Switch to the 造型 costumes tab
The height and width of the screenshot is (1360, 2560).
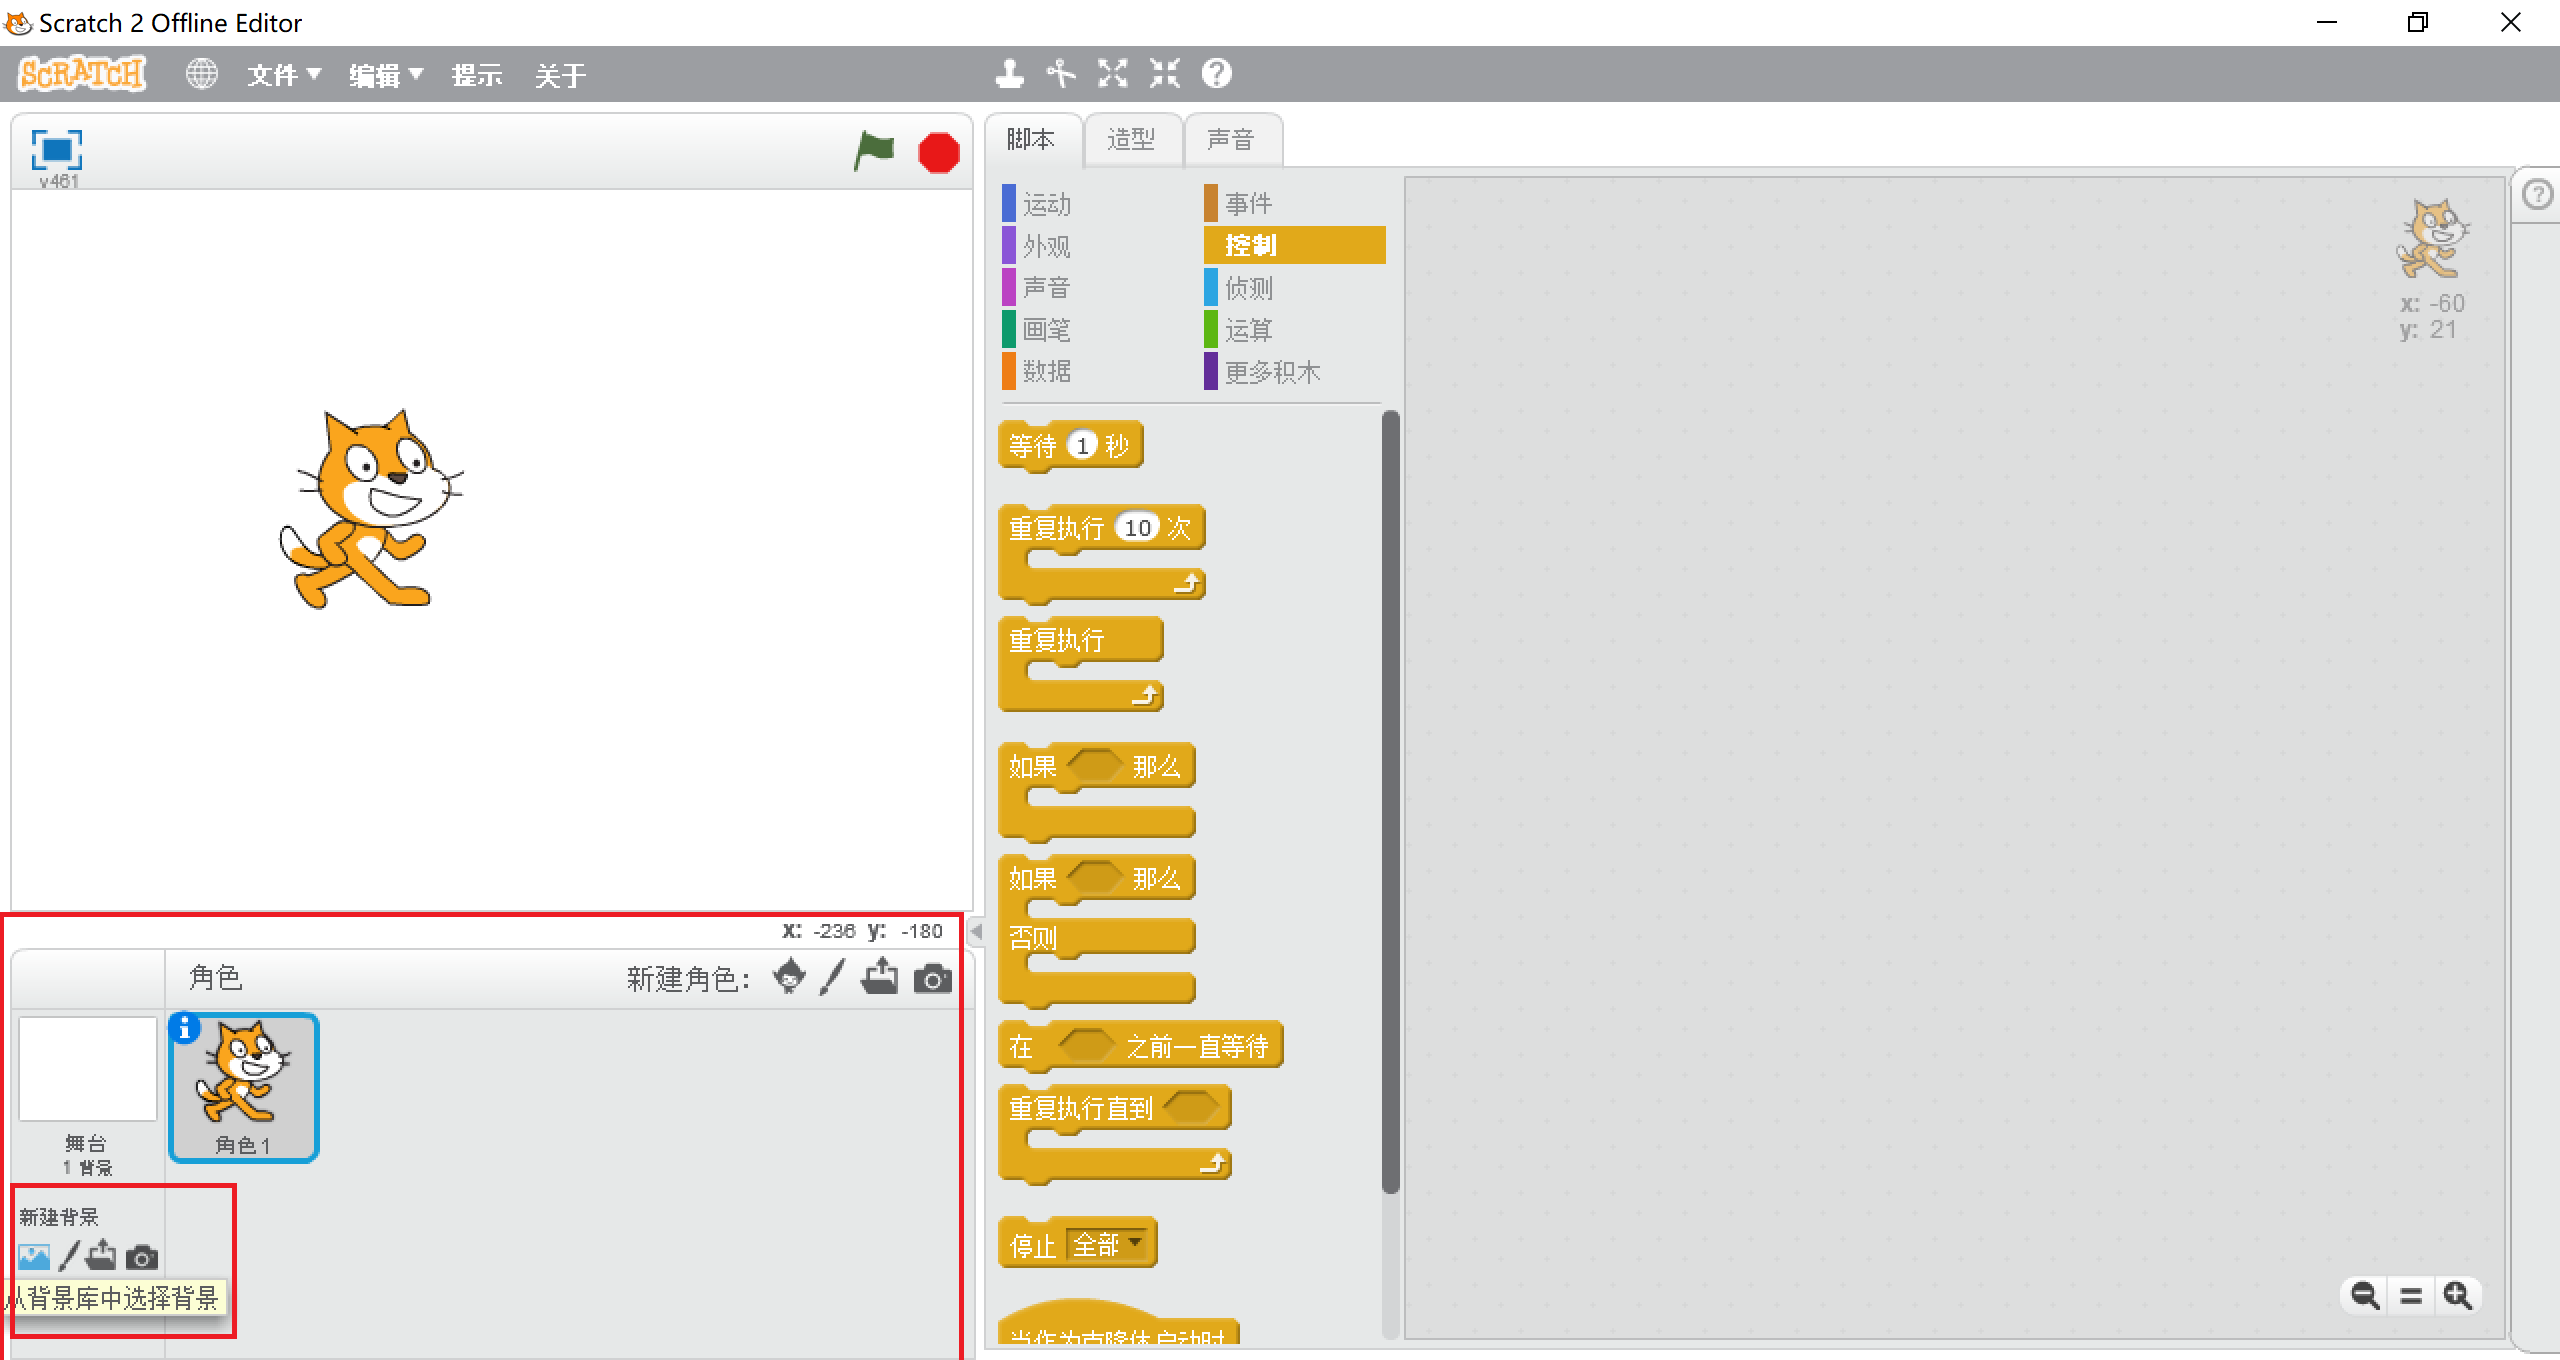pyautogui.click(x=1132, y=140)
